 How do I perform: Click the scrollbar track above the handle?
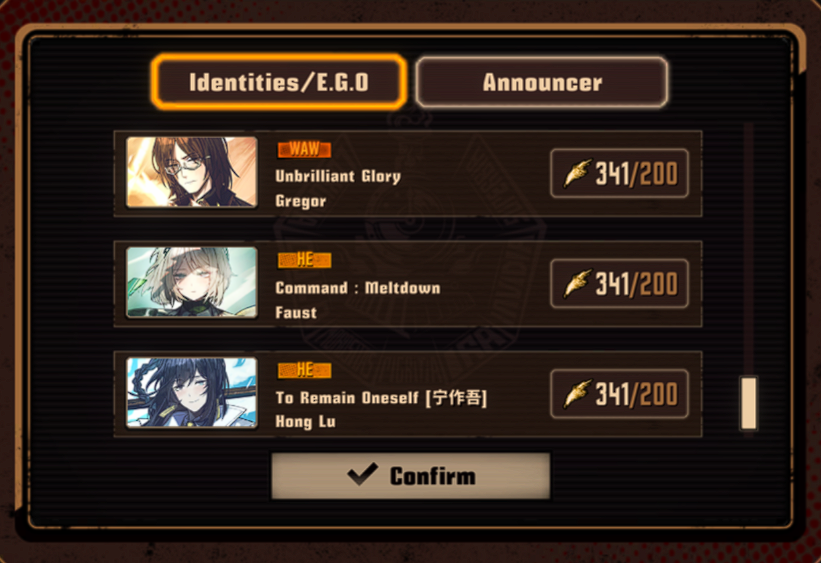[x=749, y=249]
